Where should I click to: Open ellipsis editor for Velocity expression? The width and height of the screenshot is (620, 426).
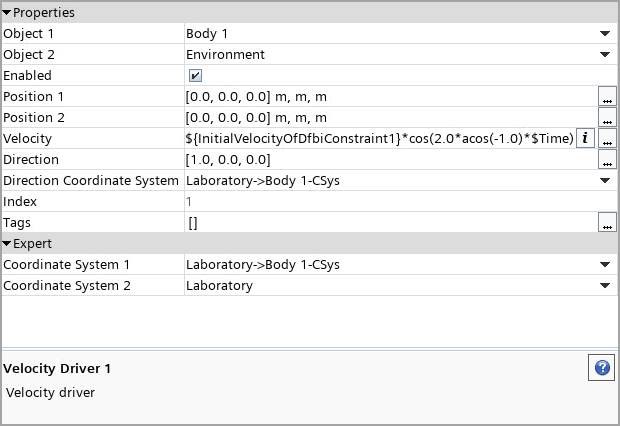click(x=607, y=139)
